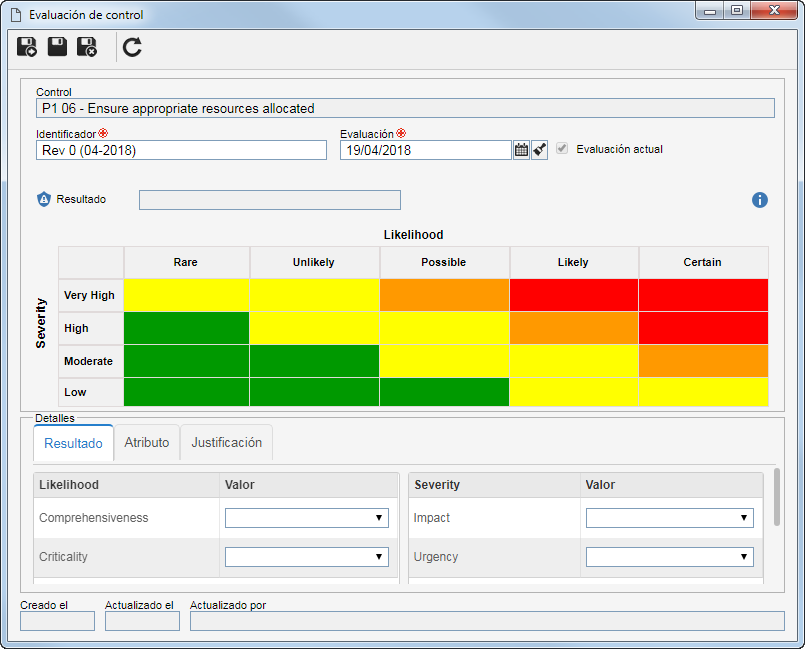
Task: Click the Save and Close icon
Action: pos(87,47)
